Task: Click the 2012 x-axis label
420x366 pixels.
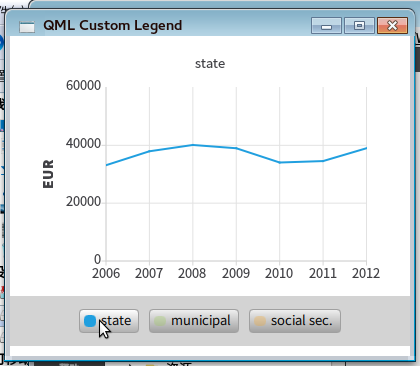Action: [x=366, y=273]
